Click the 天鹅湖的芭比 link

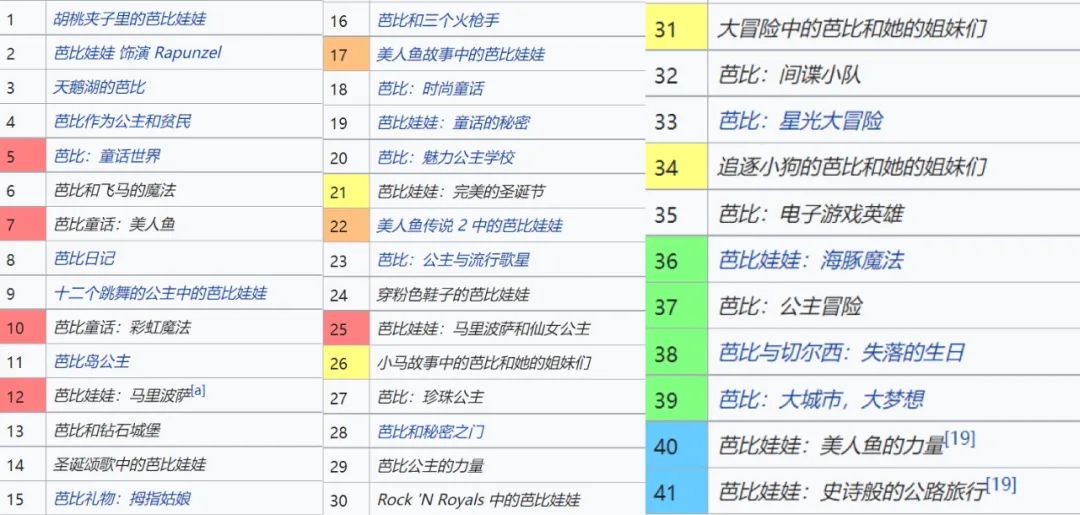click(x=99, y=87)
